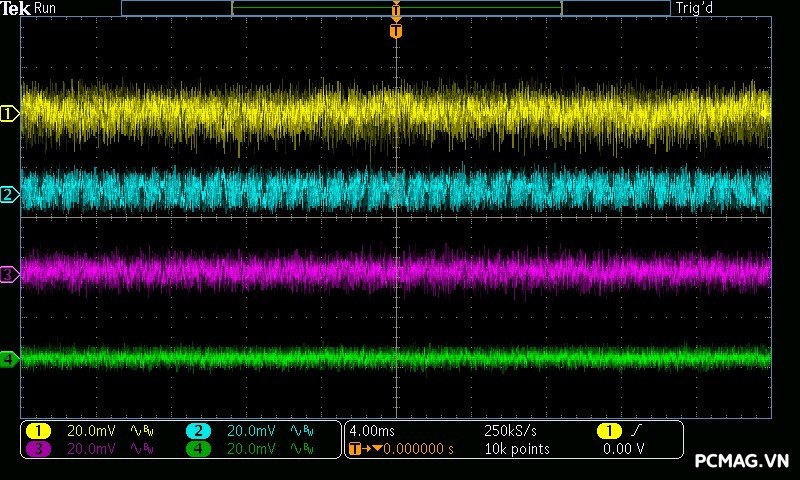Click channel 1 bandwidth limit coupling icon
Image resolution: width=800 pixels, height=480 pixels.
point(142,431)
